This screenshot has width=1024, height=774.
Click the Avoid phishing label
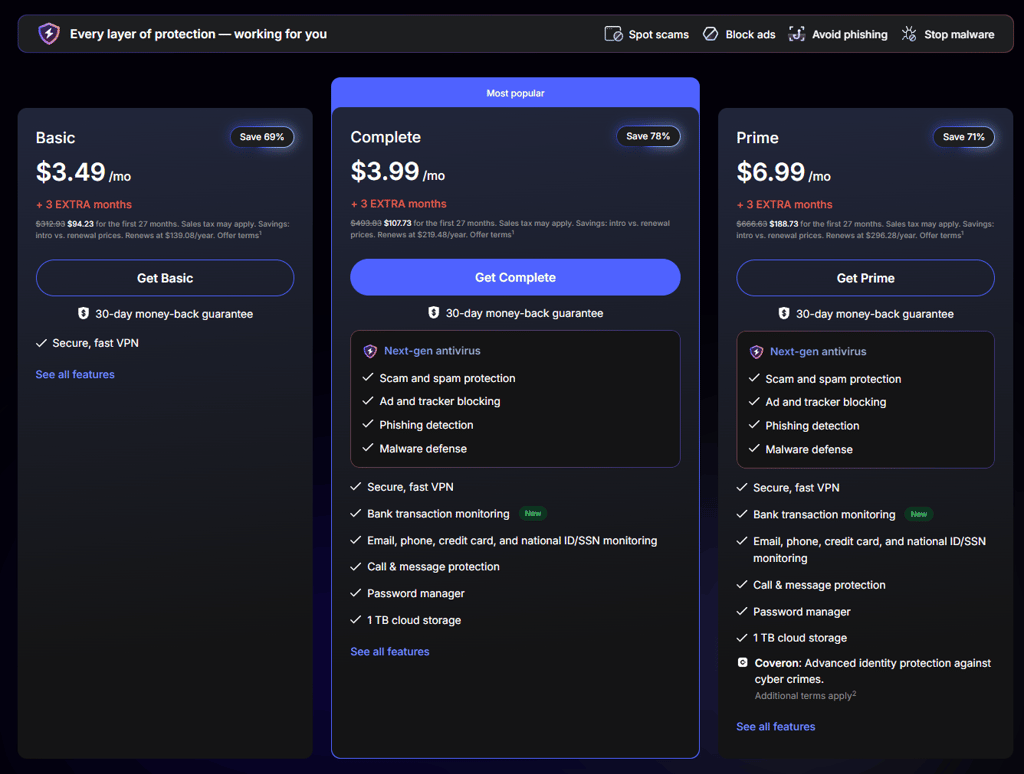(x=850, y=35)
